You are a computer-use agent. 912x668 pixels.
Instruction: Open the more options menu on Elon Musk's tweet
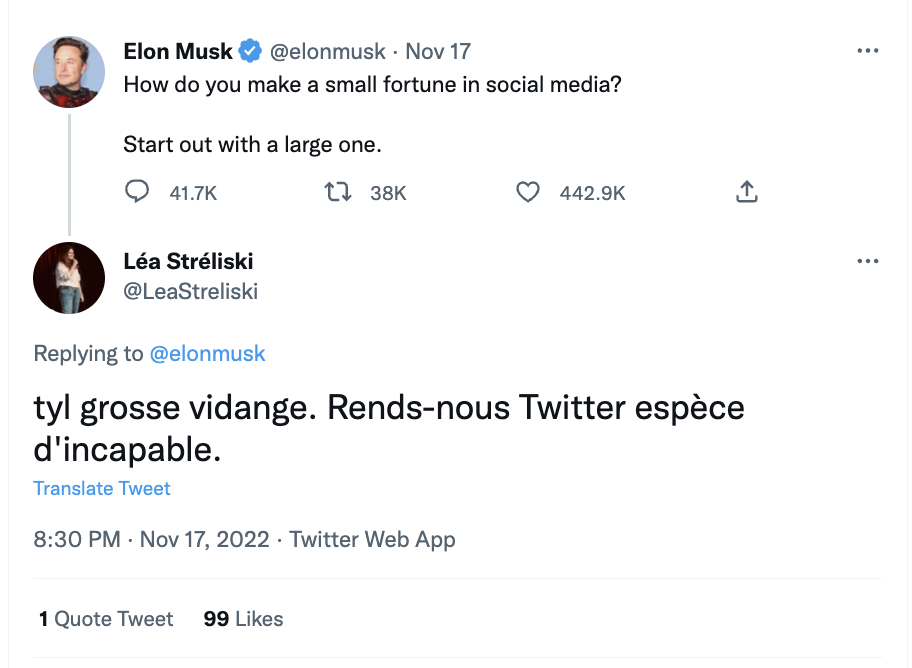[x=868, y=51]
